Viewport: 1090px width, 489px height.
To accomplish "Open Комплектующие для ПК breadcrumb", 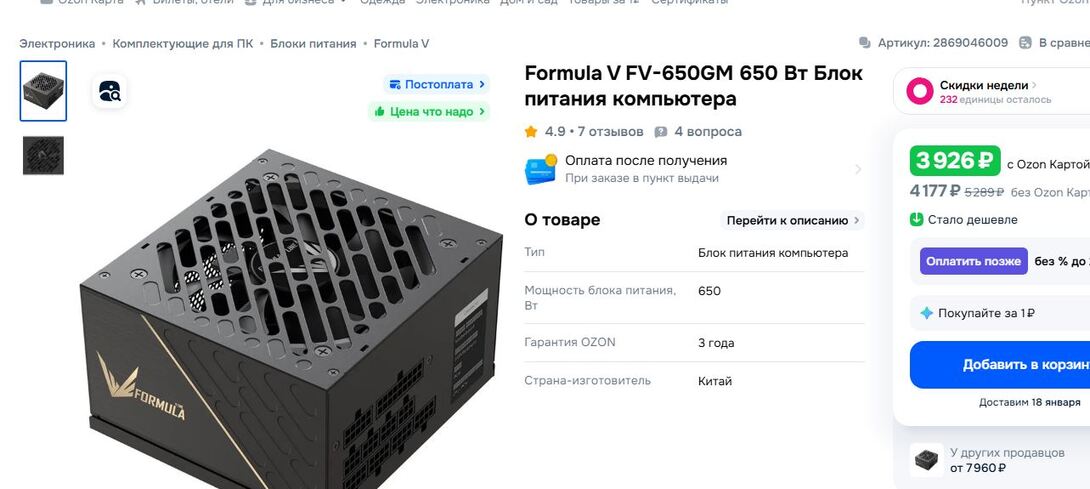I will pos(183,44).
